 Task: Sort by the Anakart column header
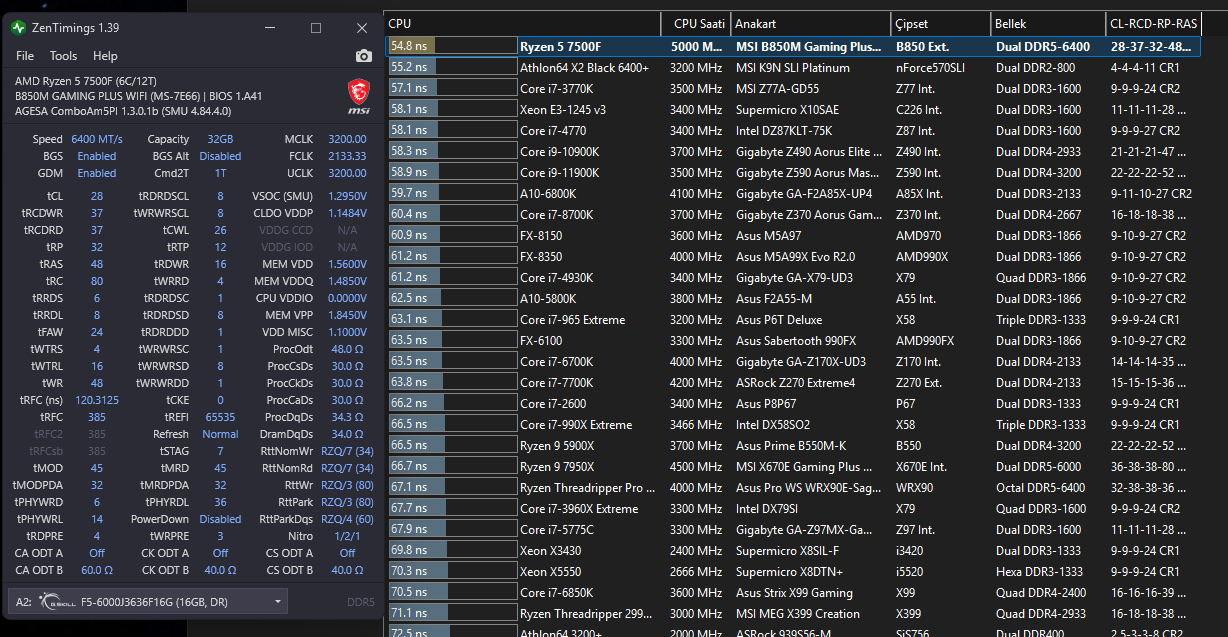(x=811, y=23)
